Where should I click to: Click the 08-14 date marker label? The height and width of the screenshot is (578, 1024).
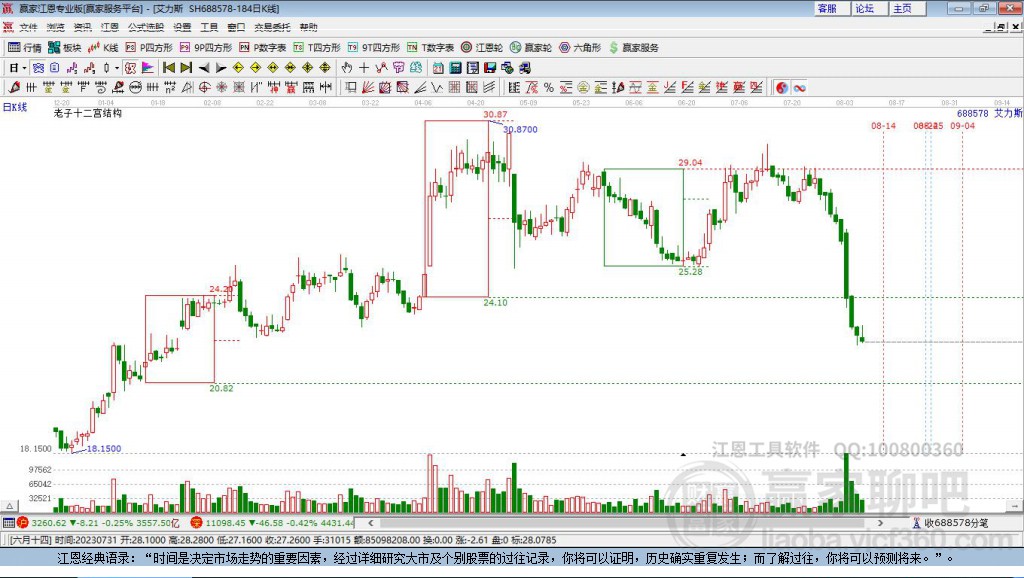click(x=884, y=125)
